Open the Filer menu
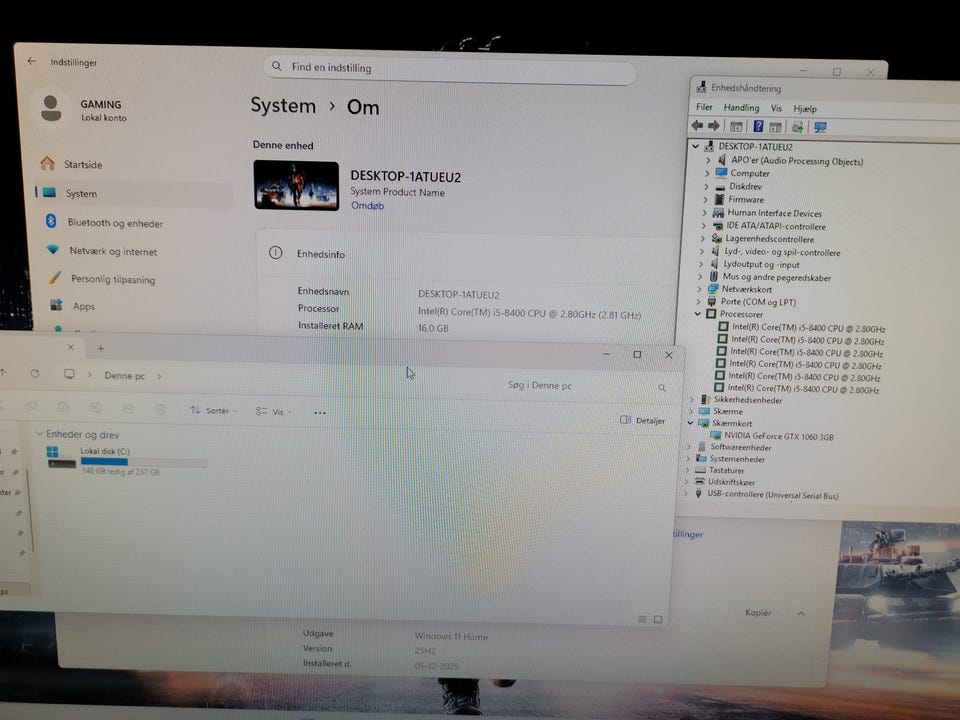The image size is (960, 720). 704,107
